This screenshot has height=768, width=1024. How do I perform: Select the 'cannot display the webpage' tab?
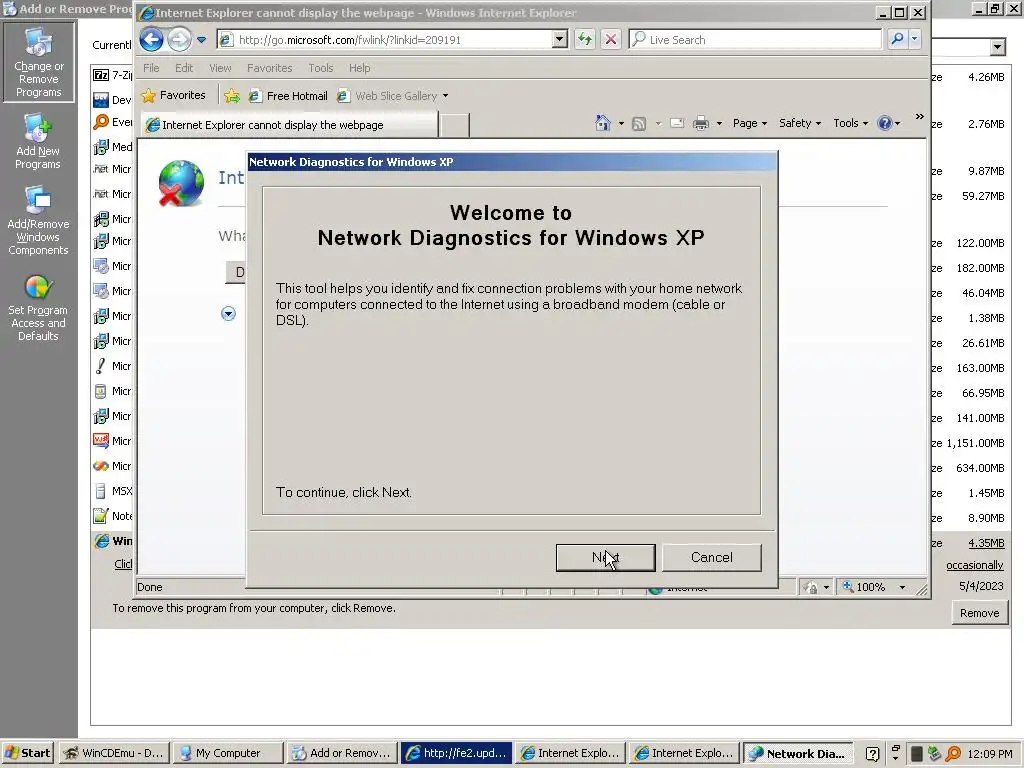[x=289, y=125]
